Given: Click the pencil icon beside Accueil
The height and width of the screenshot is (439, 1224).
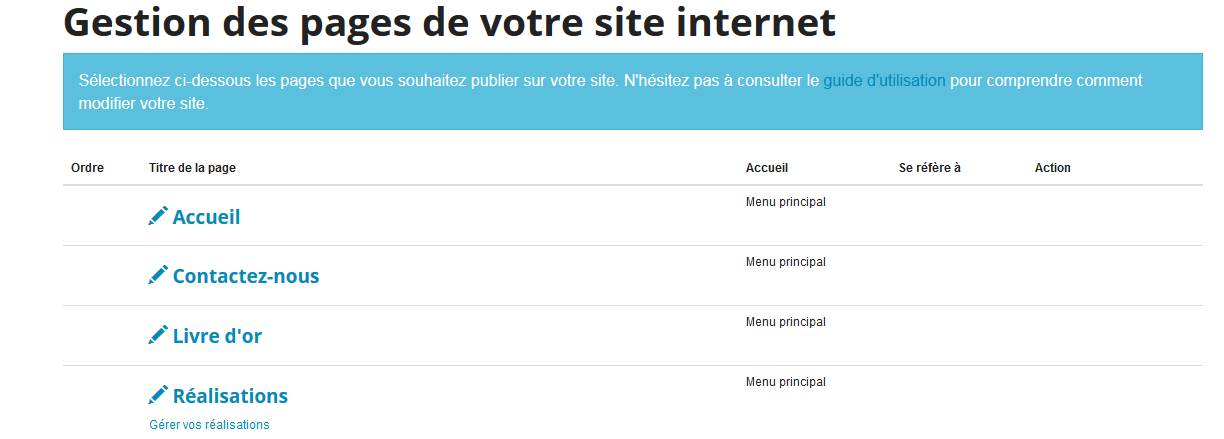Looking at the screenshot, I should [158, 216].
